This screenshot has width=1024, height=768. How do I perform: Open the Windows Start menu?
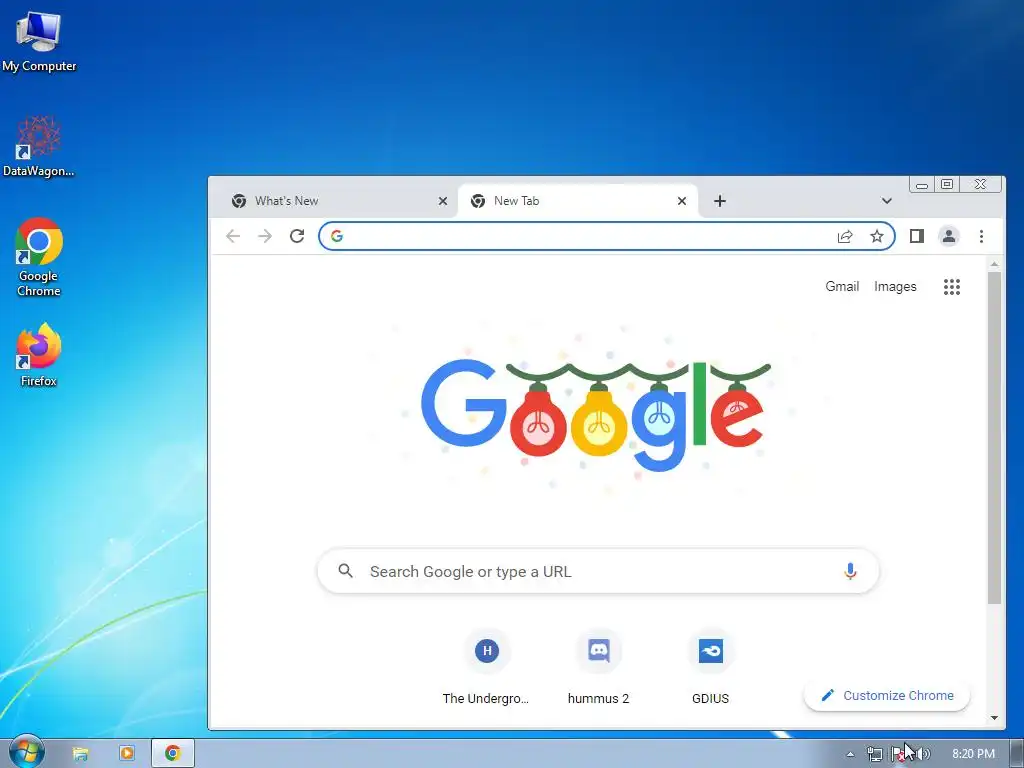pyautogui.click(x=26, y=751)
